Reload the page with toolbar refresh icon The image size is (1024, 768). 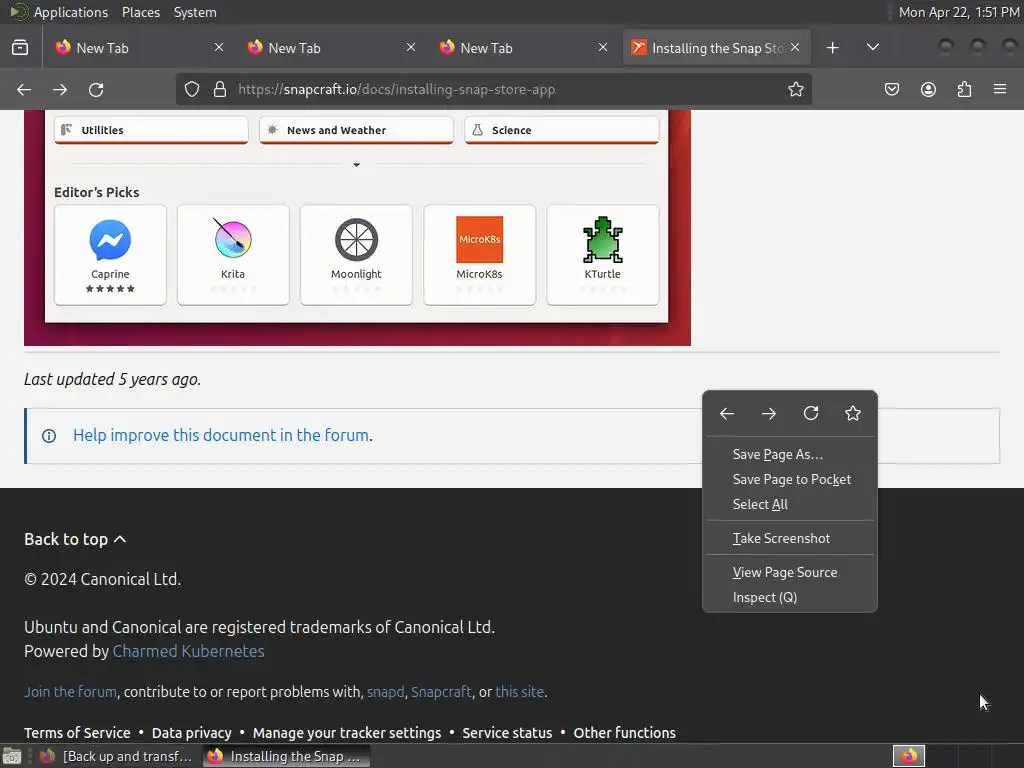96,89
